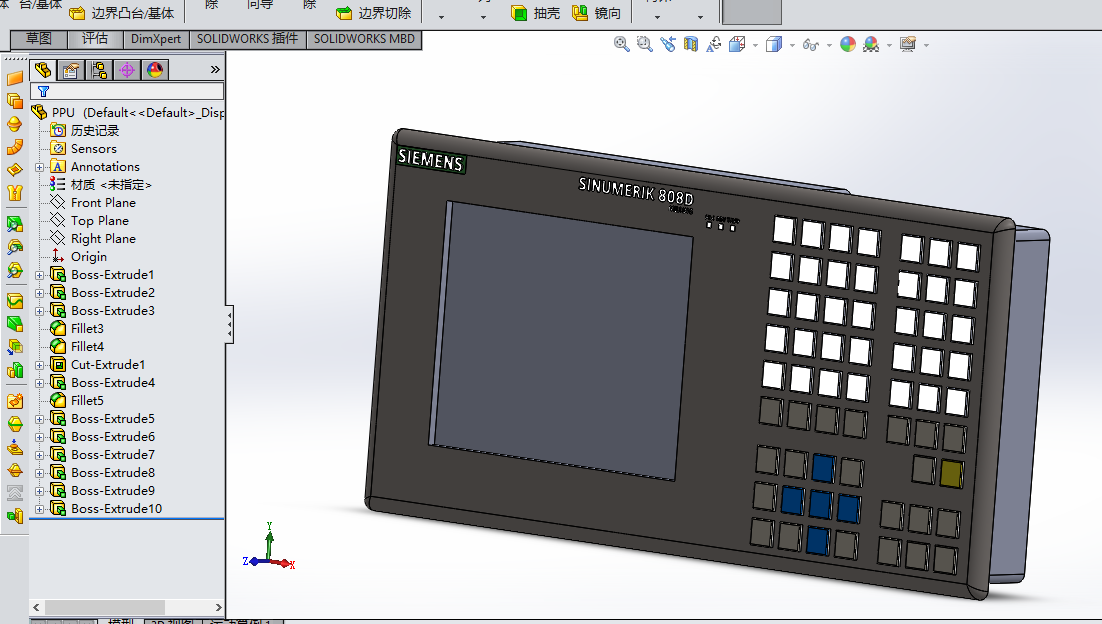The height and width of the screenshot is (624, 1102).
Task: Open the DisplayManager tab icon
Action: point(155,70)
